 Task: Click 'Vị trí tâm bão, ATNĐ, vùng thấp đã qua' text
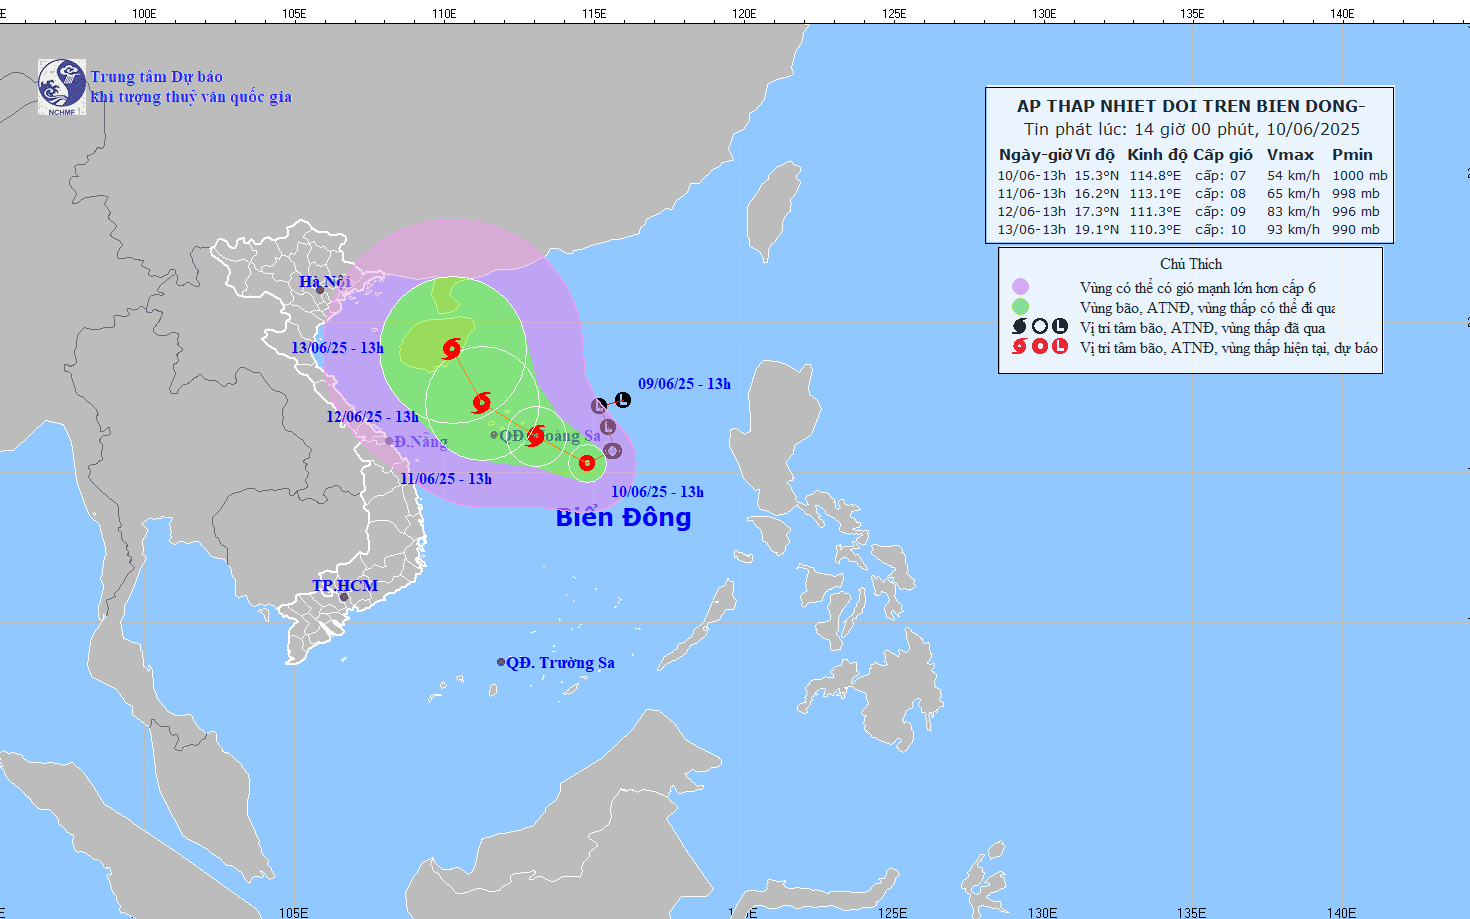pyautogui.click(x=1202, y=328)
